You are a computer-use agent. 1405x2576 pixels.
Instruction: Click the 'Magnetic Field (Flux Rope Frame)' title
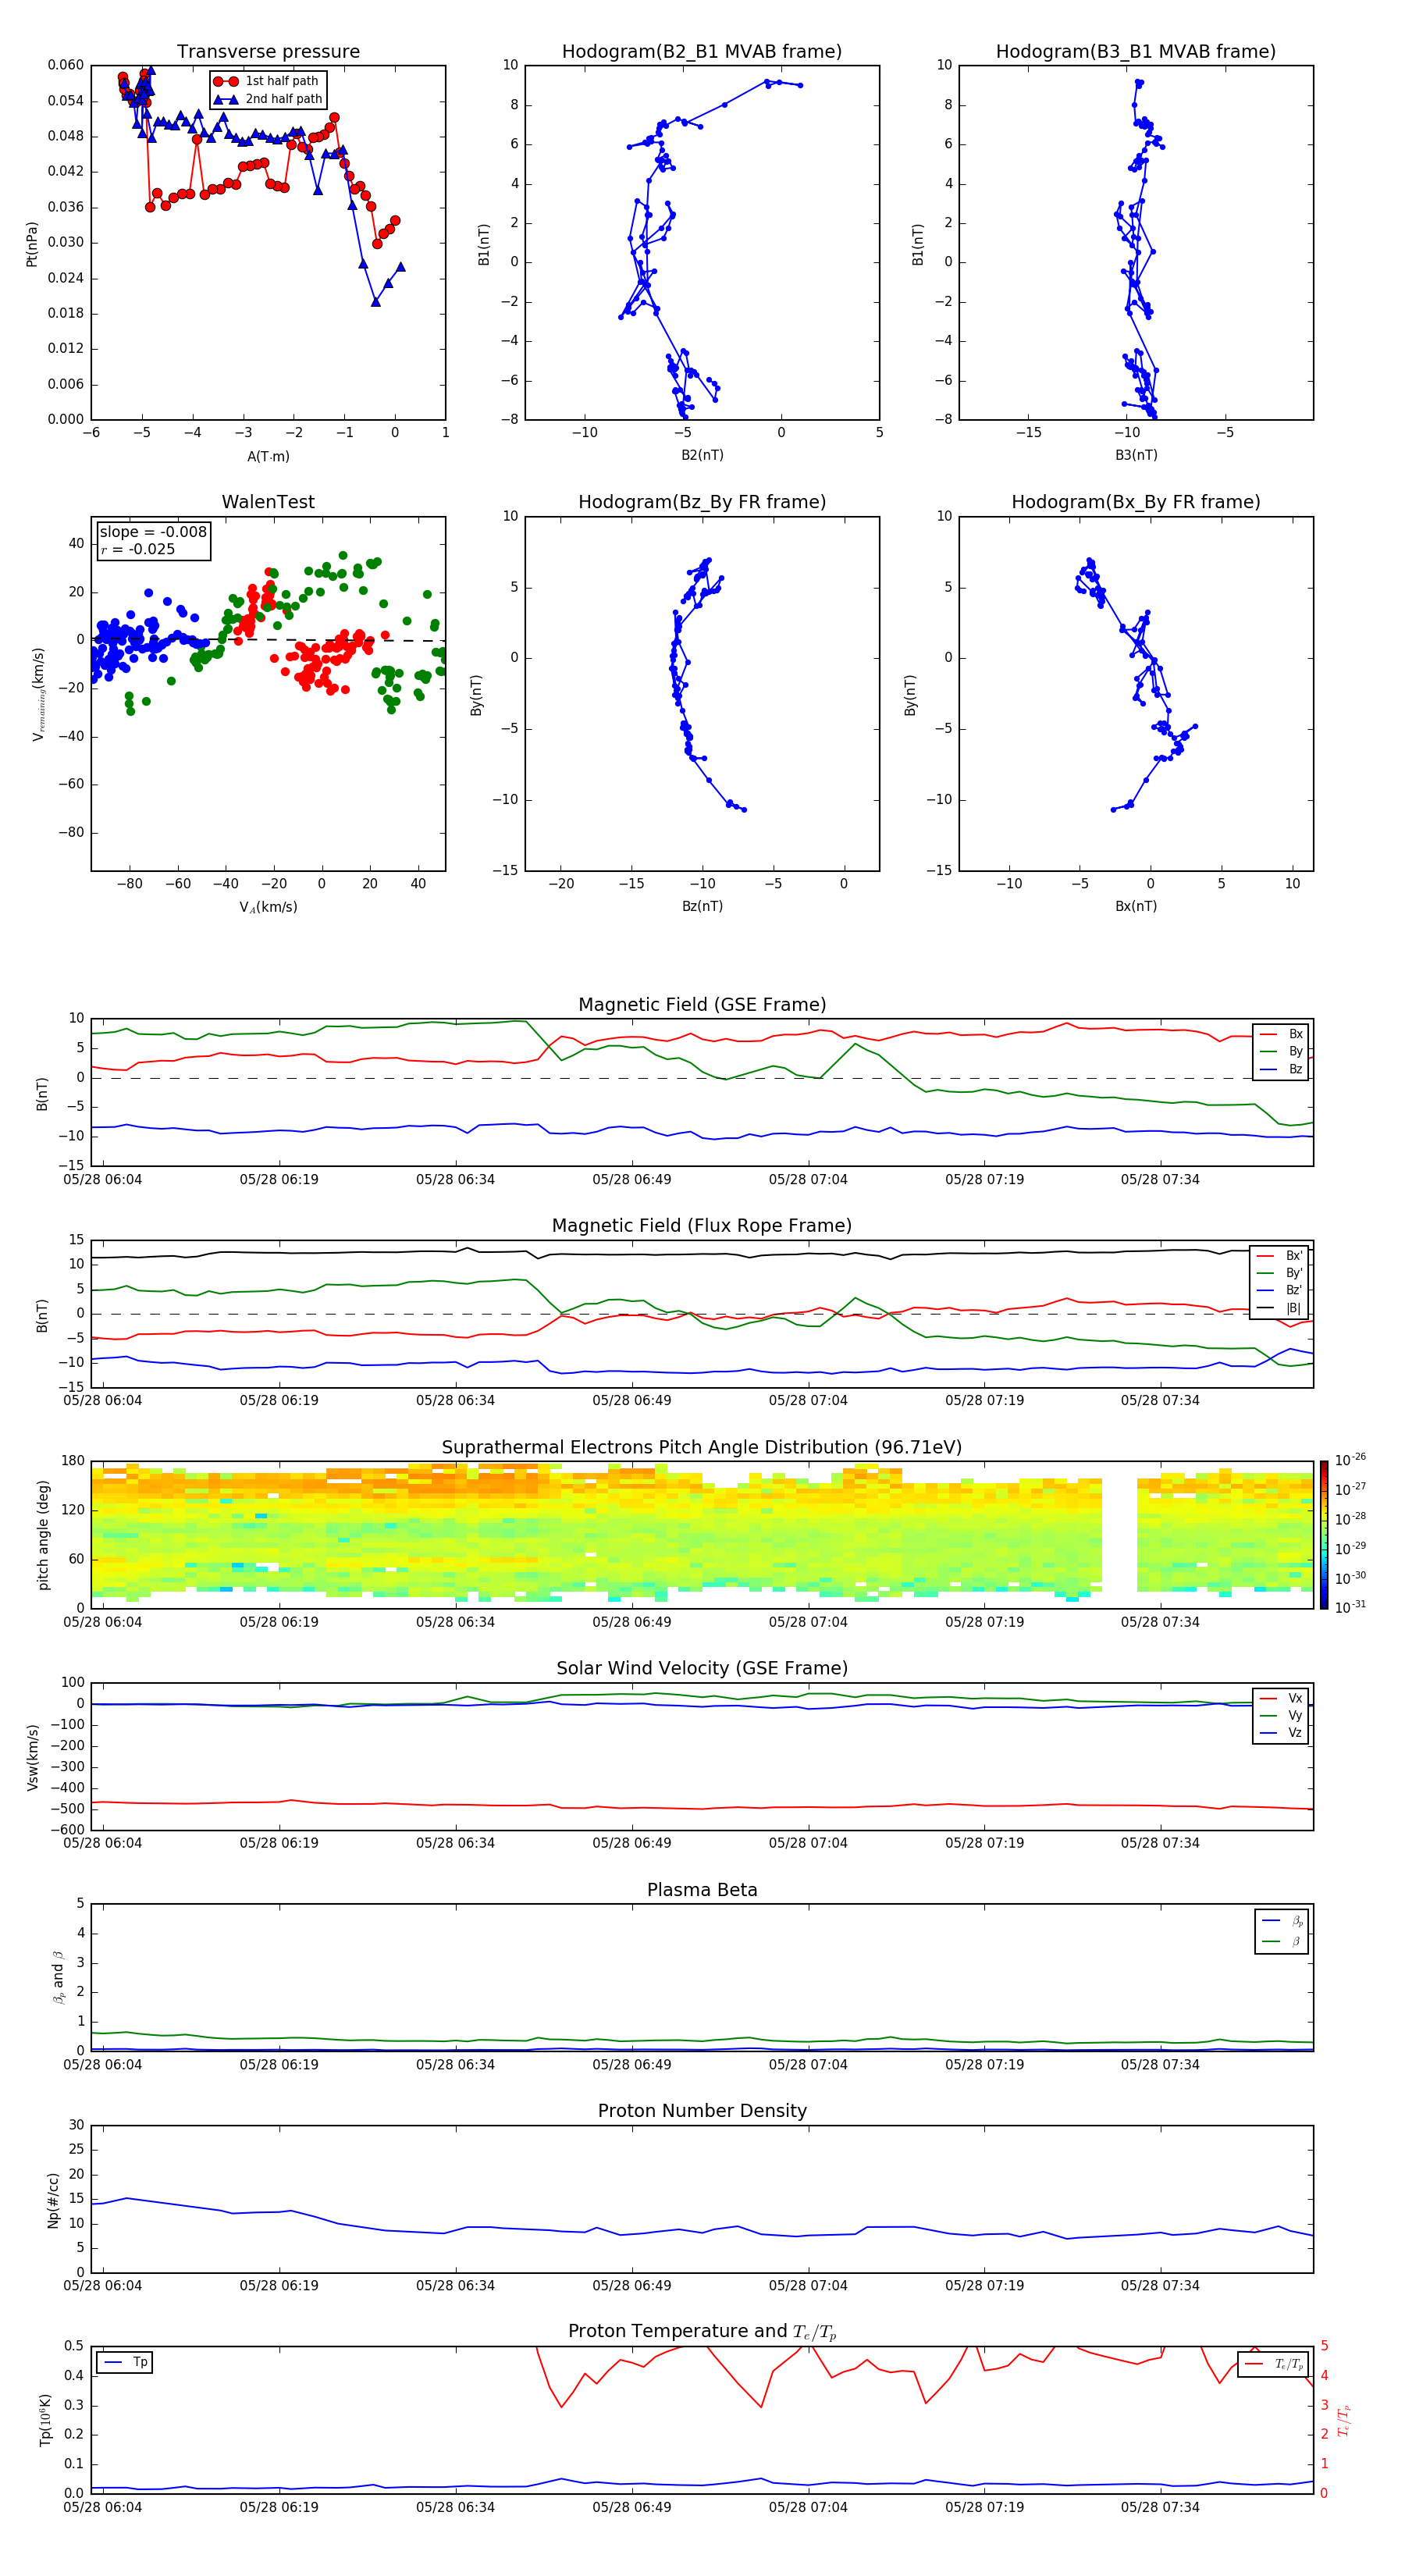tap(702, 1226)
